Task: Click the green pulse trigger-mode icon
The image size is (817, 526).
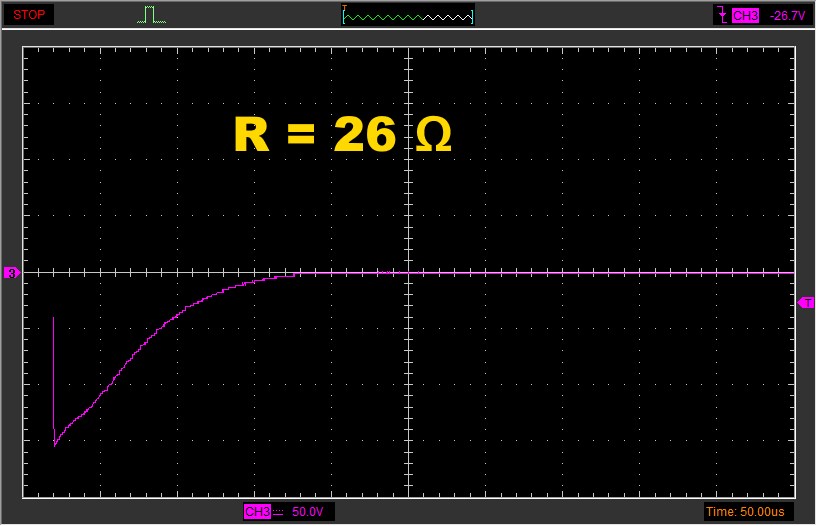Action: coord(151,15)
